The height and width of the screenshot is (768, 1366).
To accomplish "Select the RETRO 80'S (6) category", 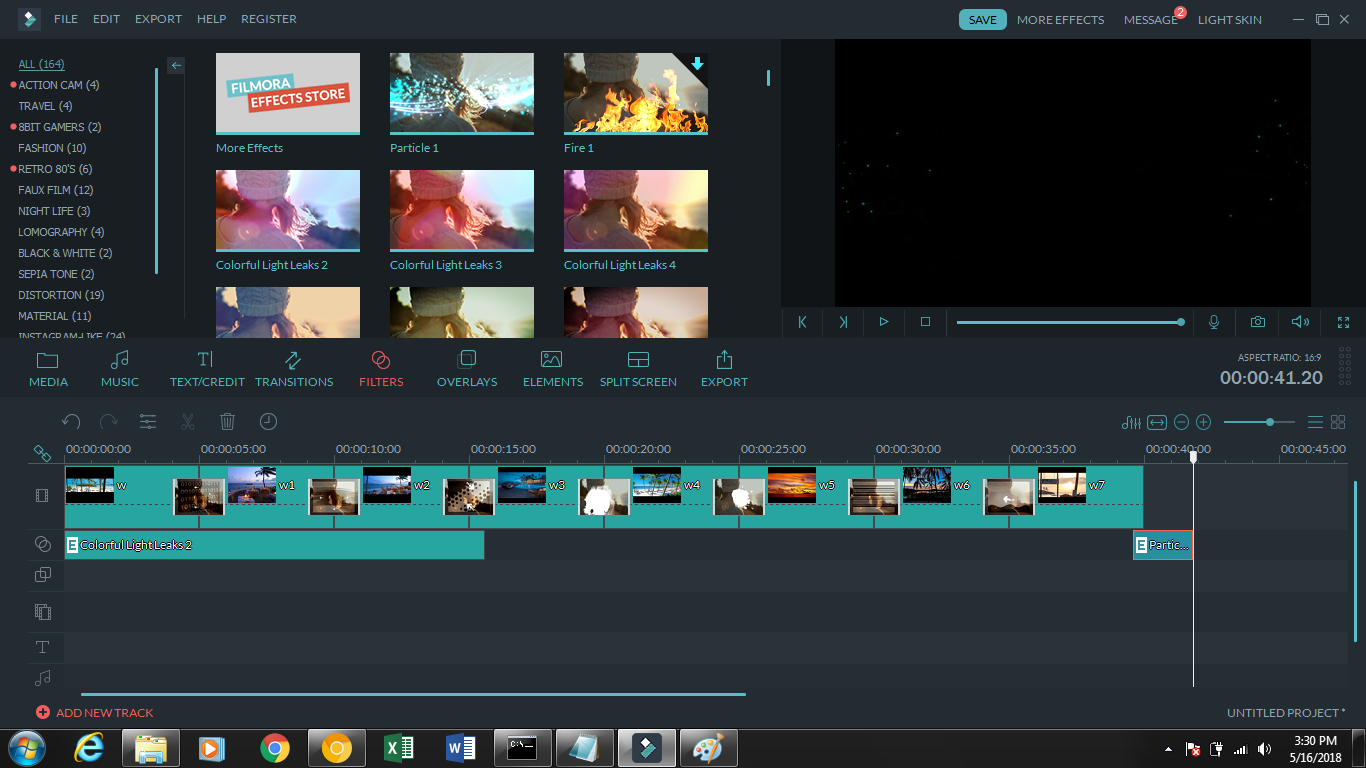I will coord(55,169).
